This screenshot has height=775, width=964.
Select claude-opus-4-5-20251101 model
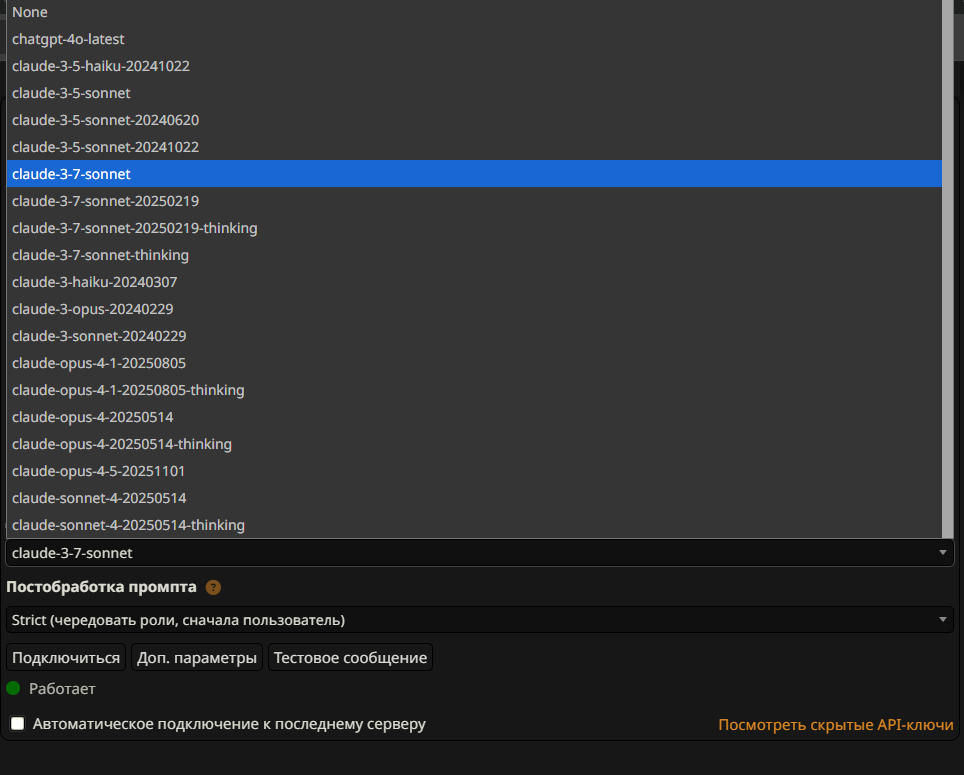tap(98, 471)
